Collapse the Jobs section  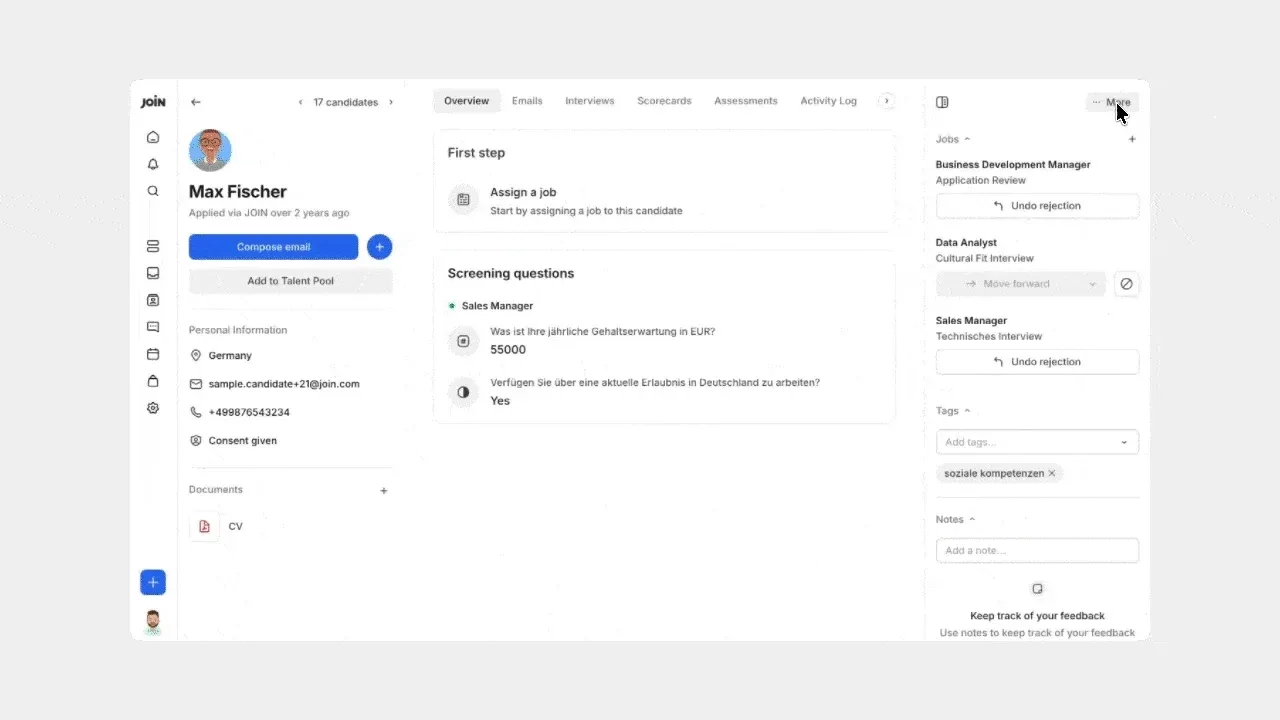coord(953,140)
